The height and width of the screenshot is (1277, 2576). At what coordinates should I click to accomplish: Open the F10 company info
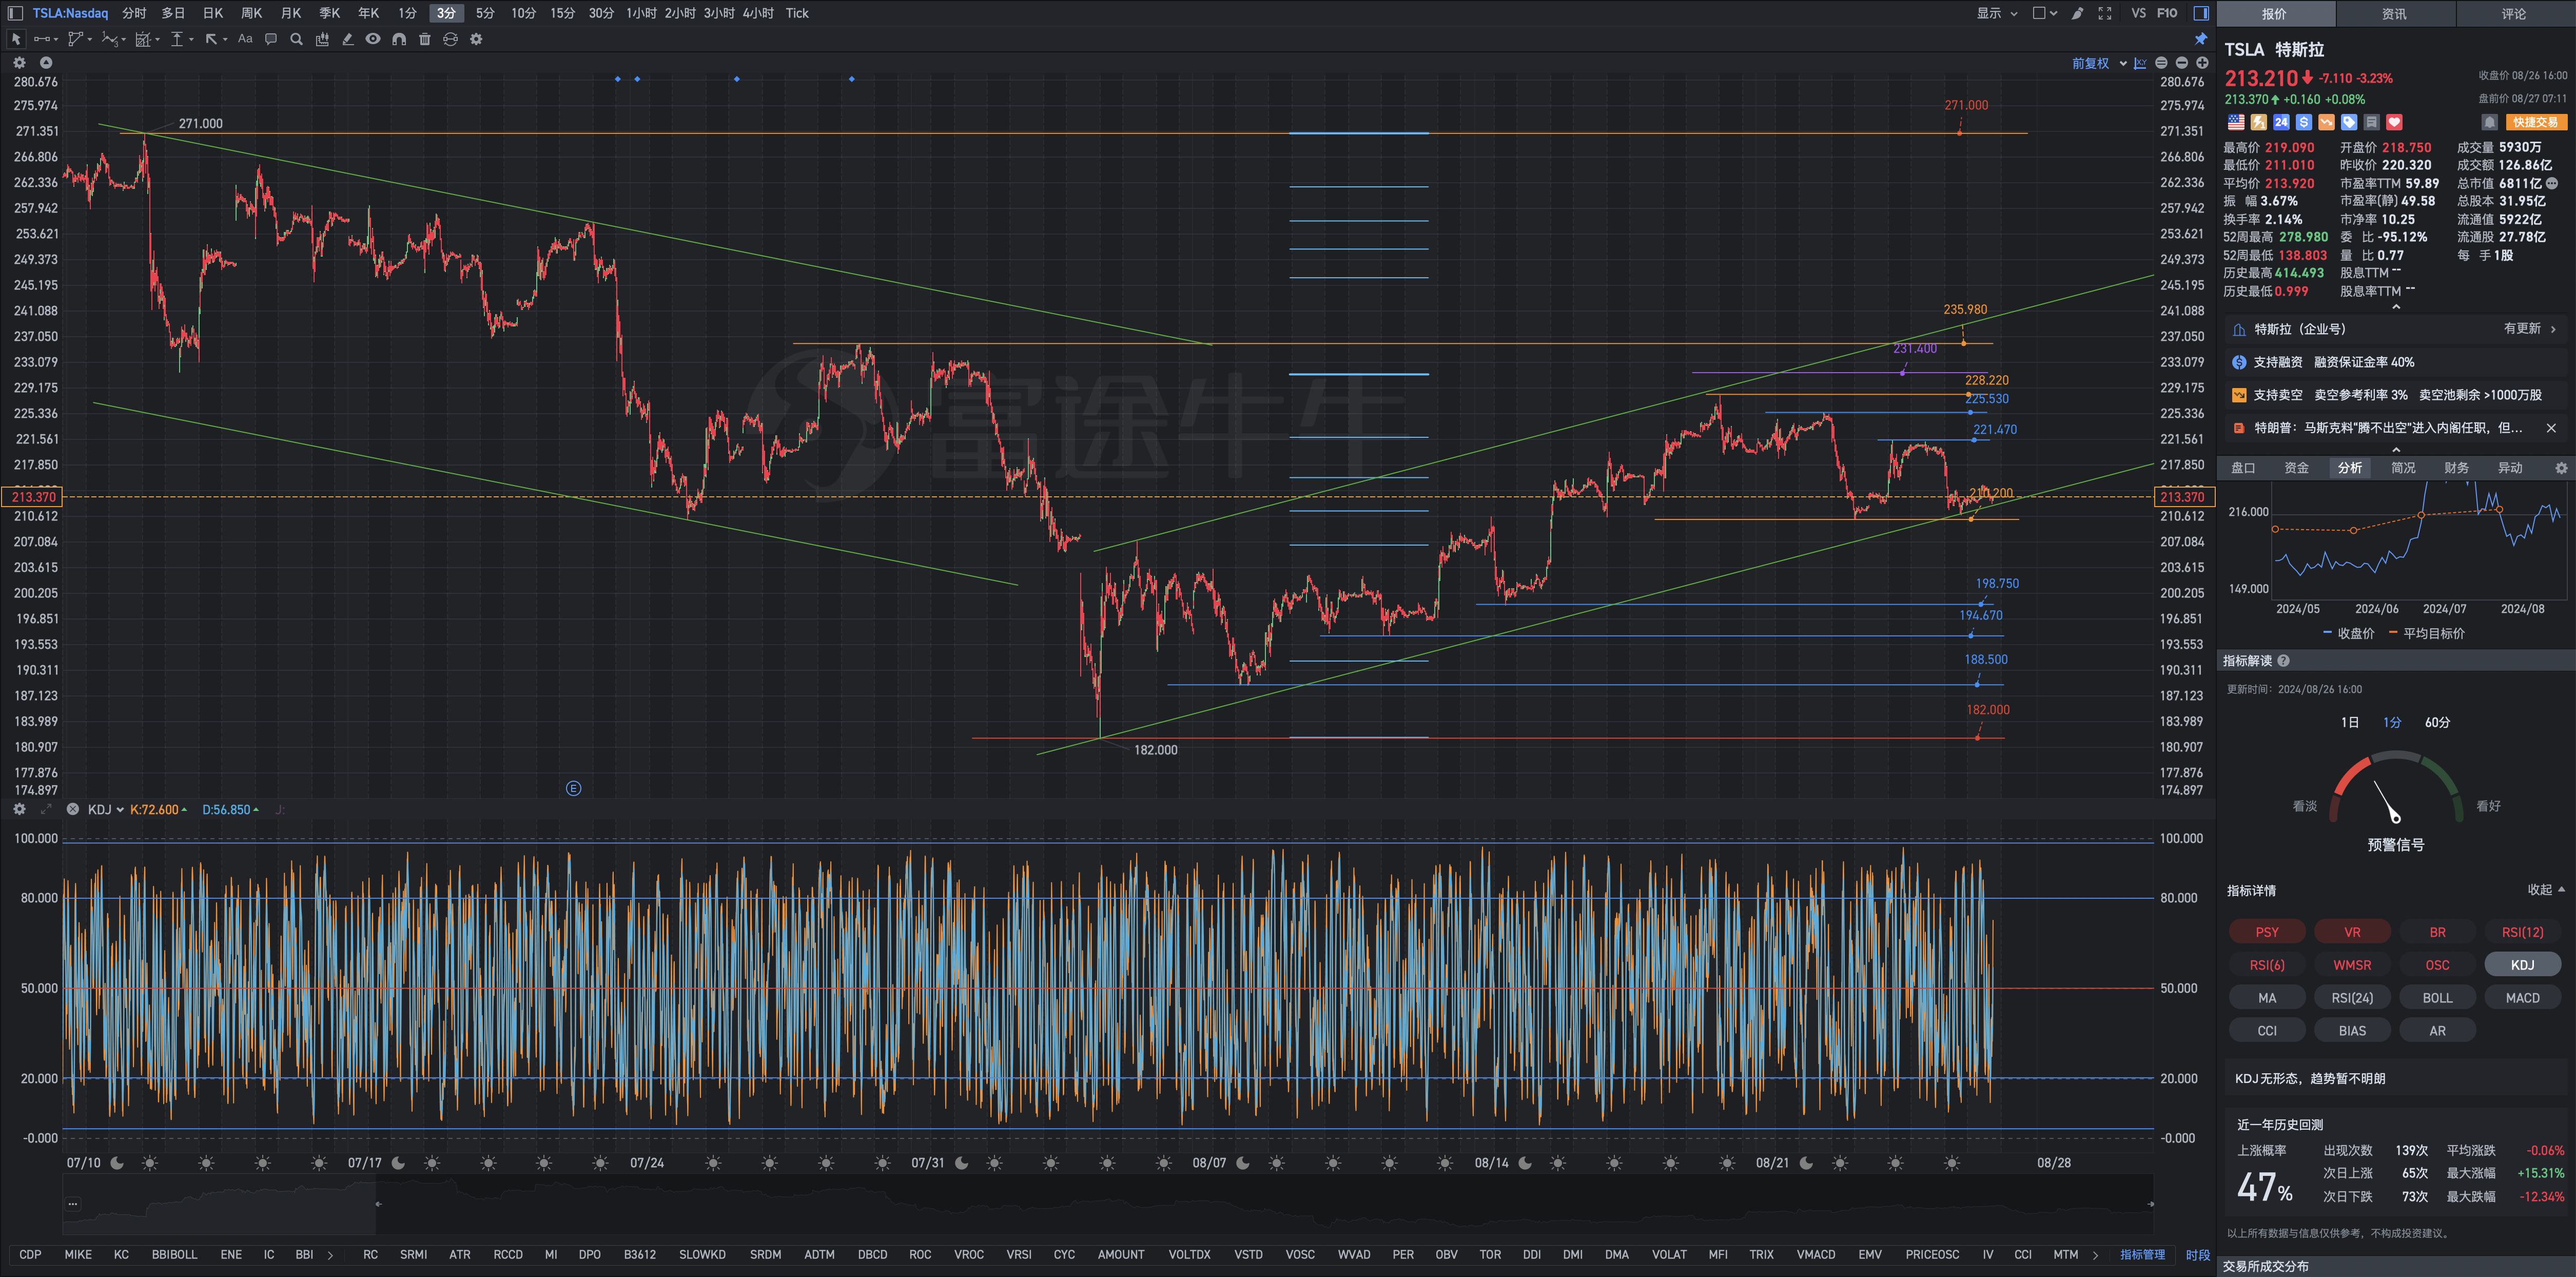point(2167,13)
